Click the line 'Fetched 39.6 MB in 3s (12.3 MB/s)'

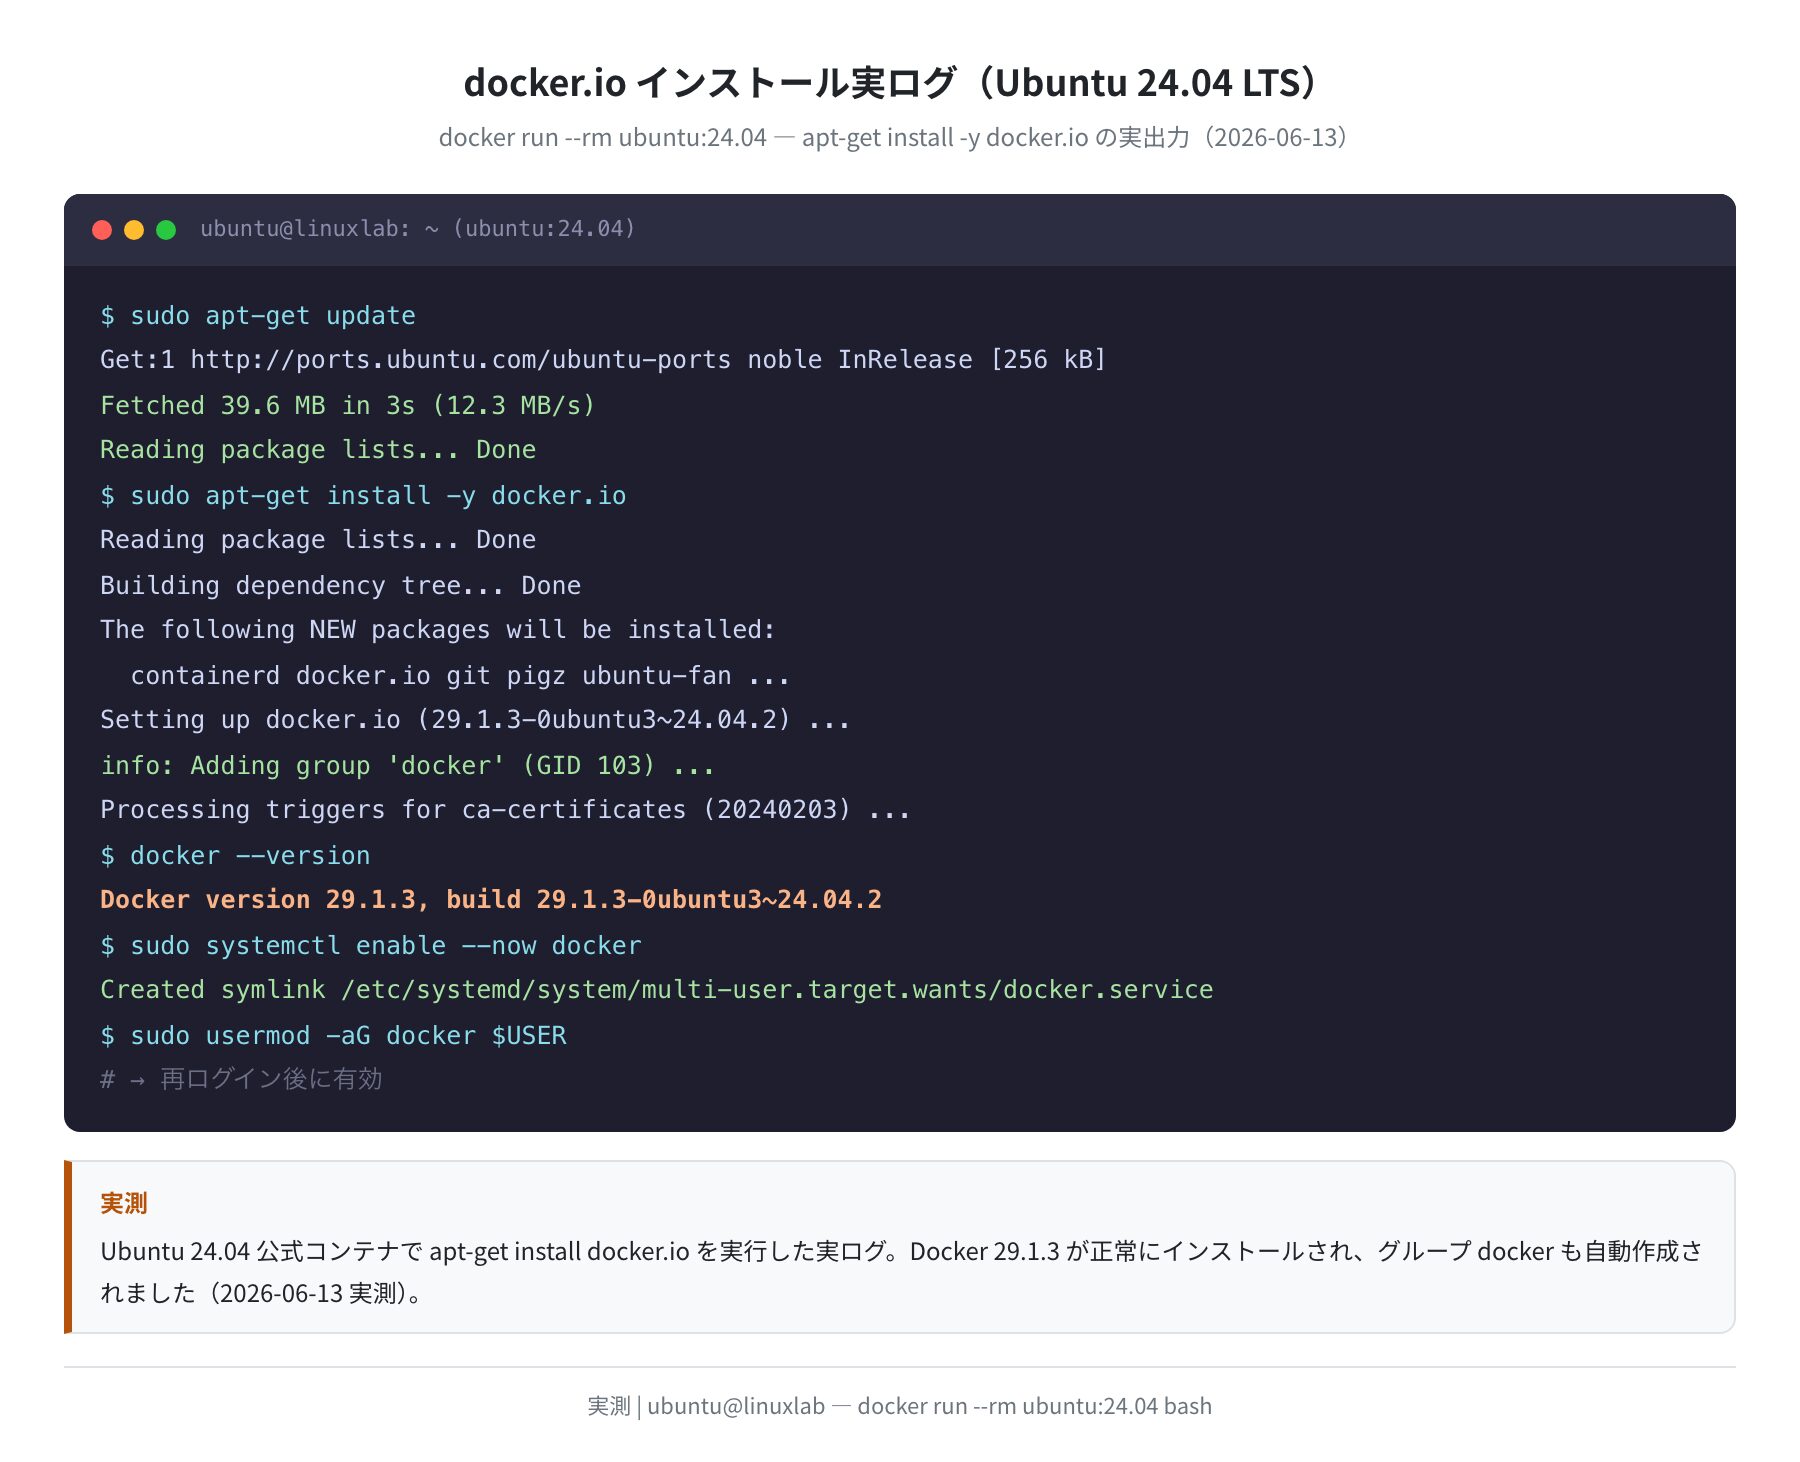pos(348,406)
